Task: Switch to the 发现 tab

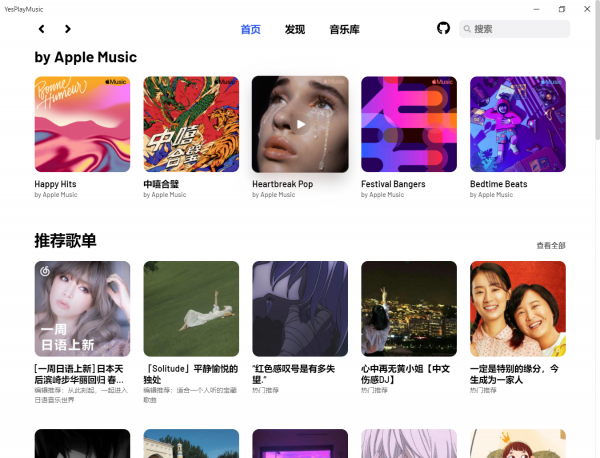Action: point(295,29)
